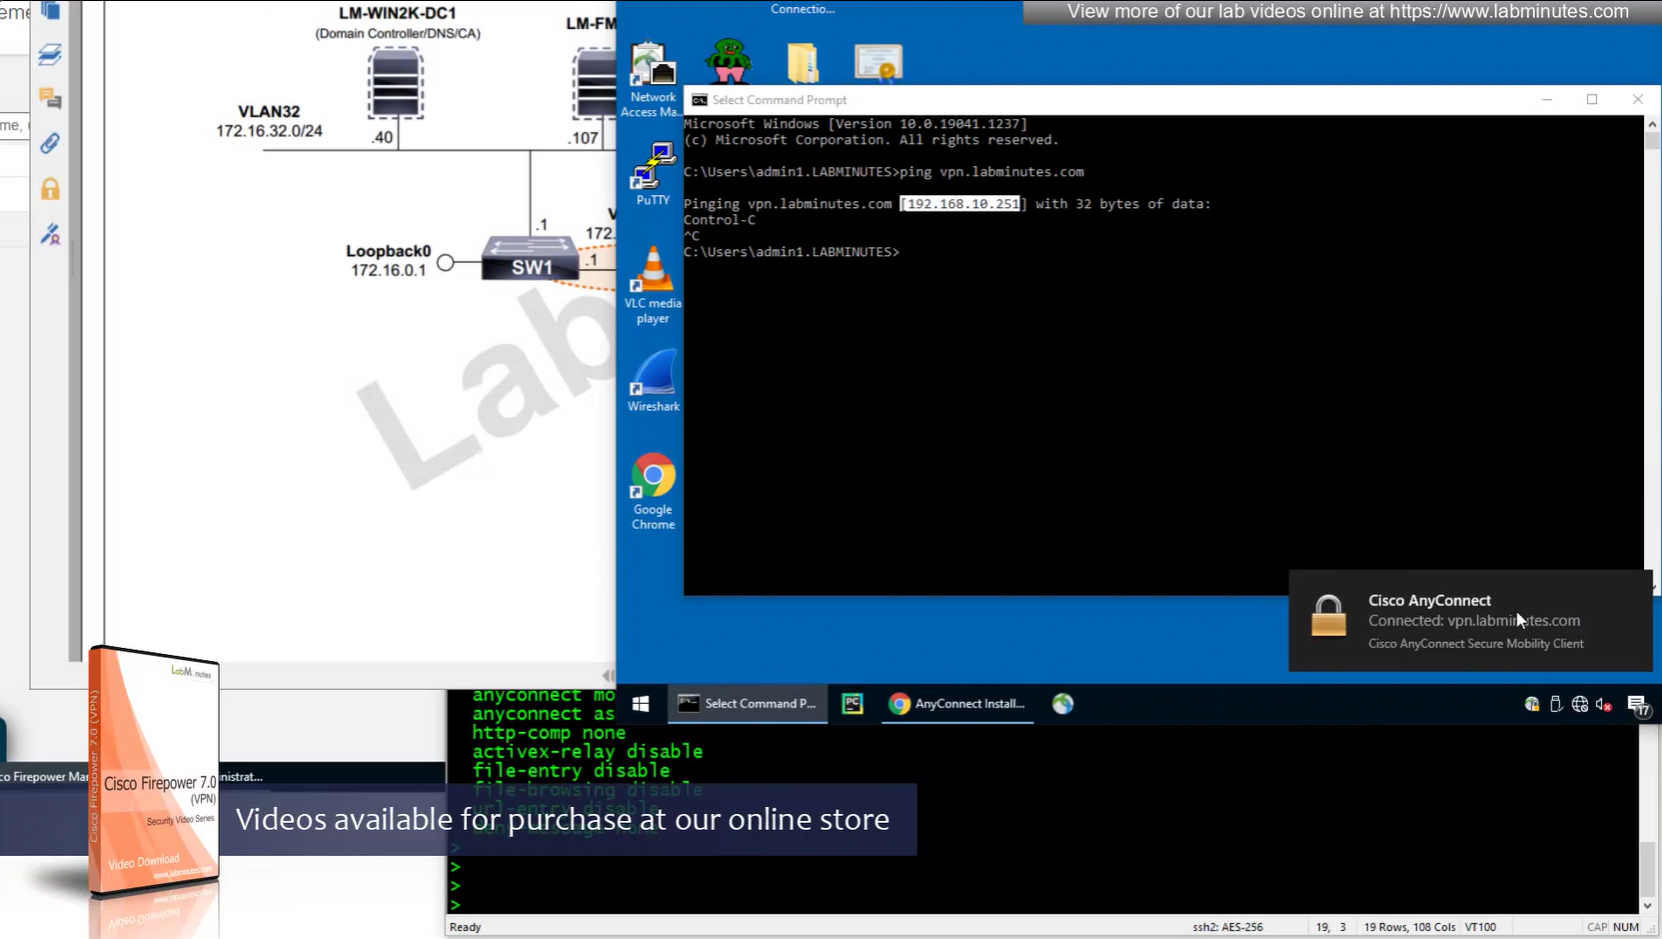The image size is (1662, 939).
Task: Open the Windows Start menu
Action: point(641,704)
